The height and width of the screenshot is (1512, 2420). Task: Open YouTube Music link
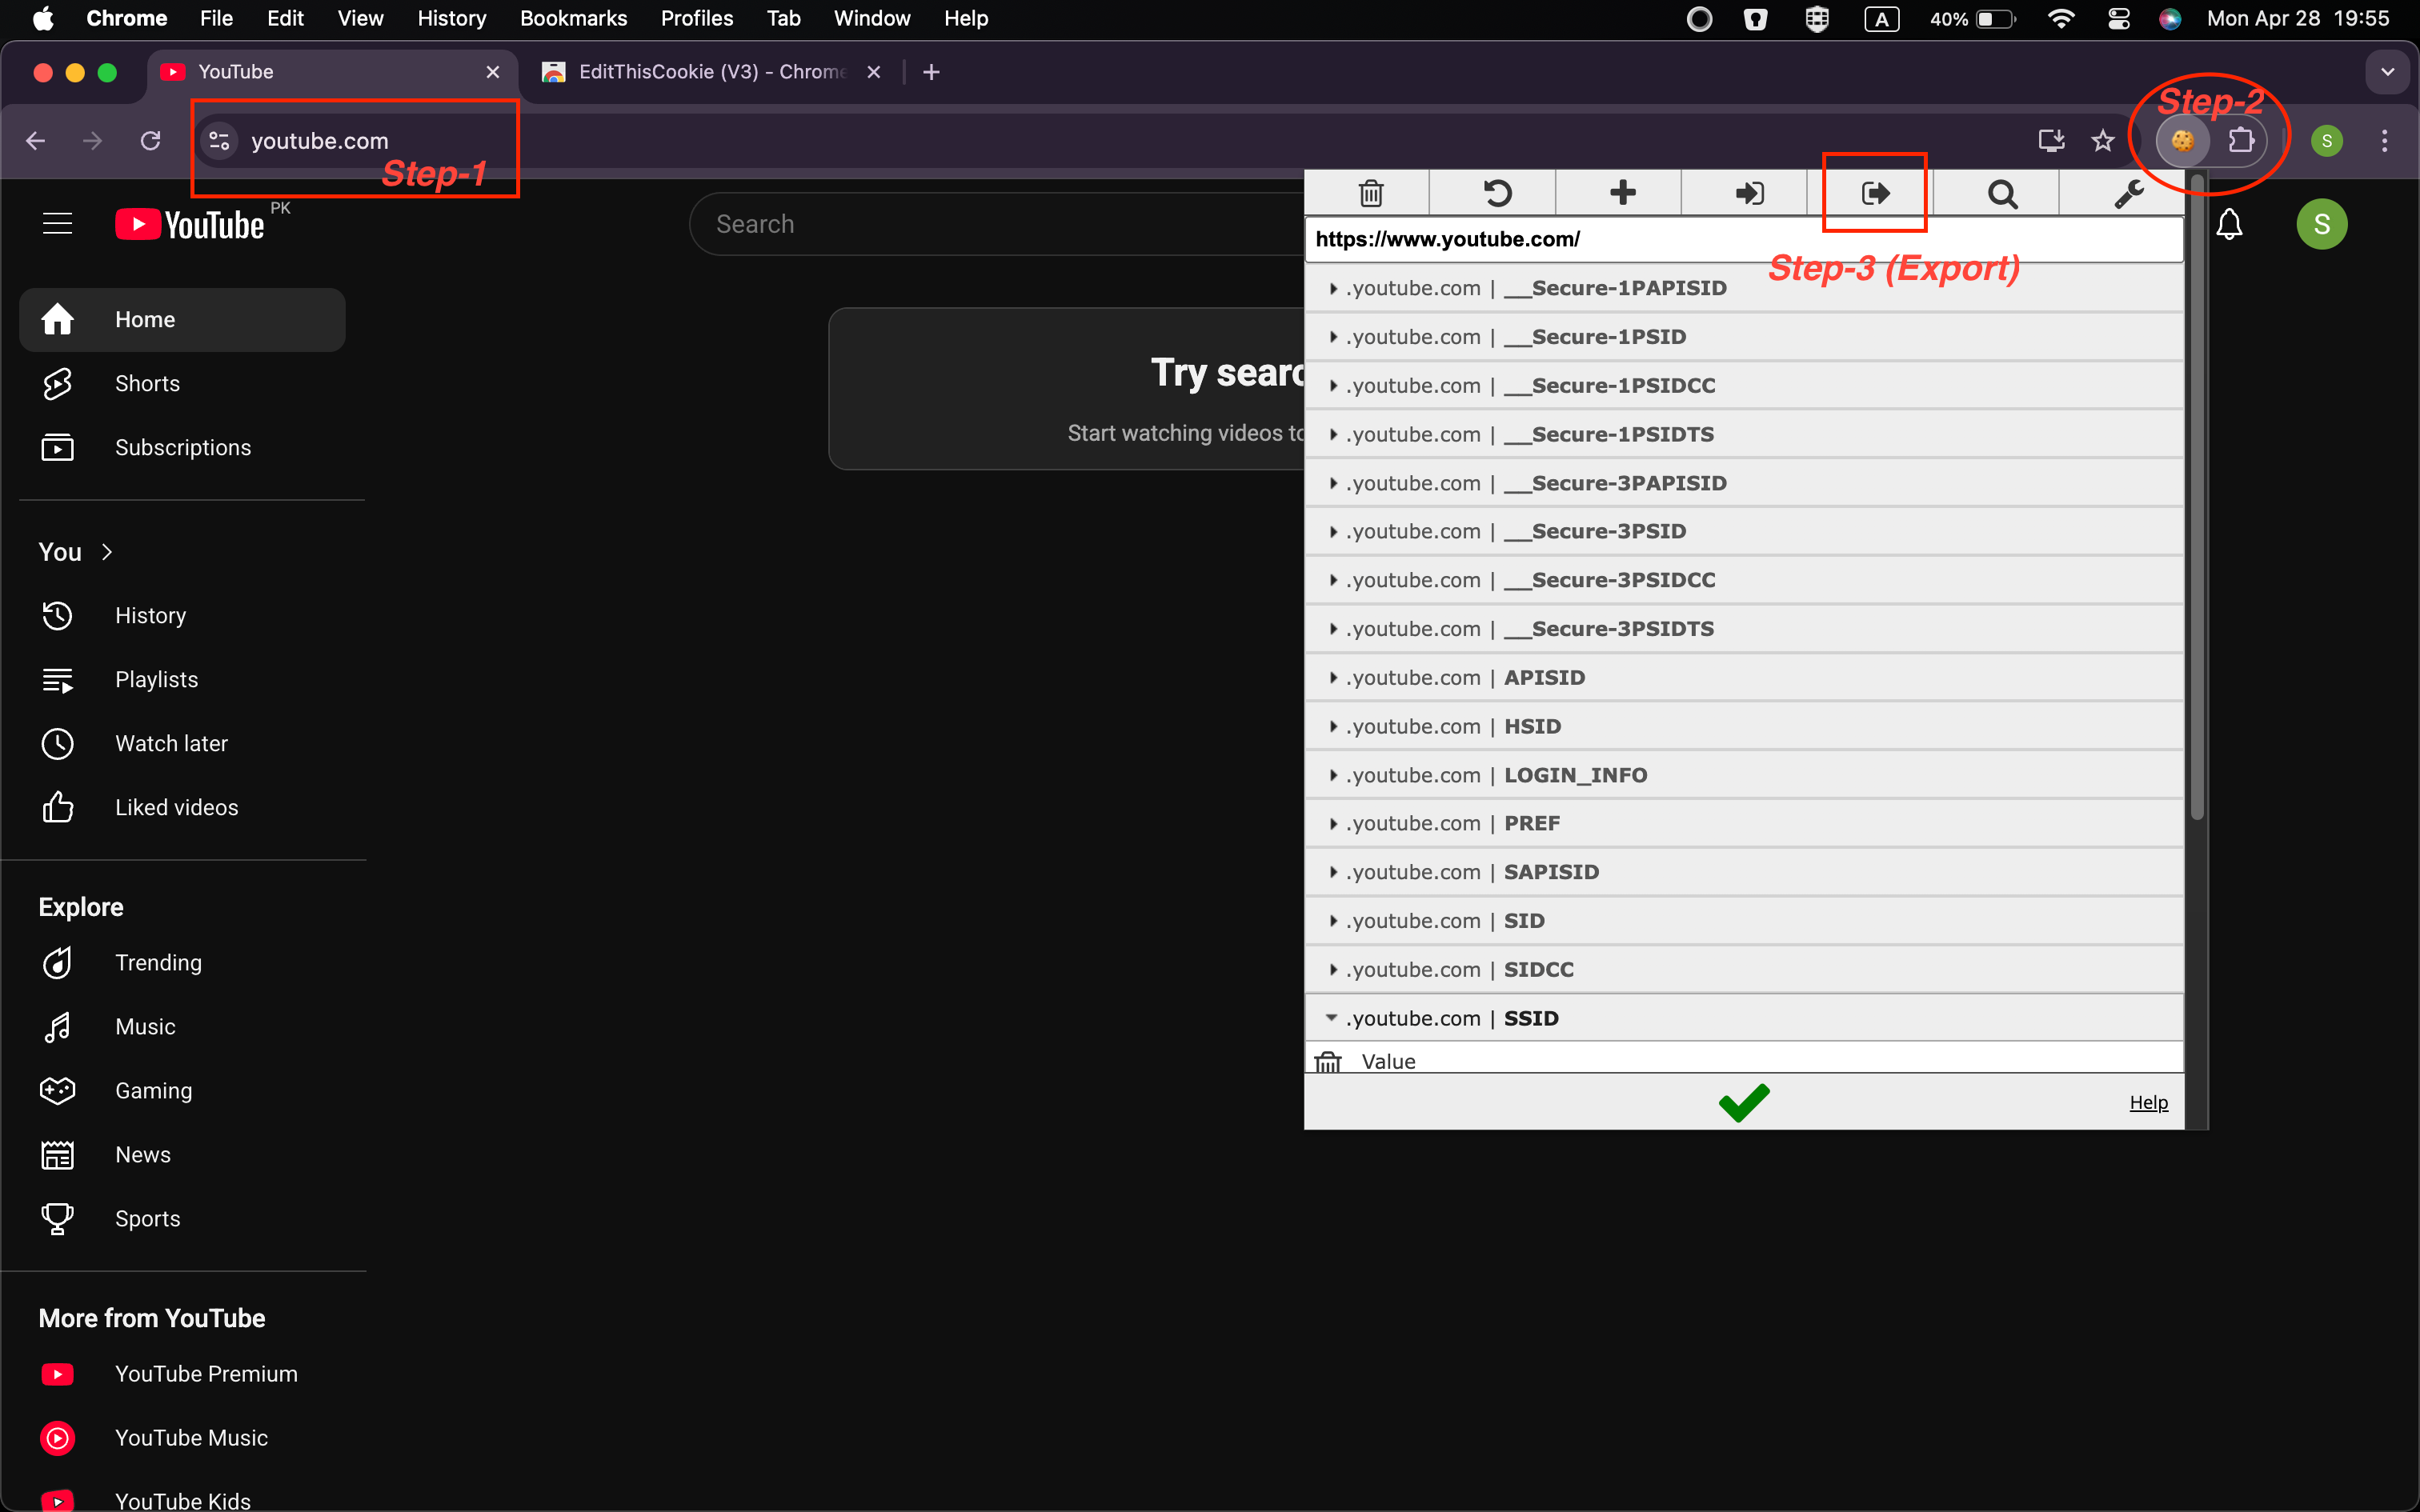point(182,1438)
